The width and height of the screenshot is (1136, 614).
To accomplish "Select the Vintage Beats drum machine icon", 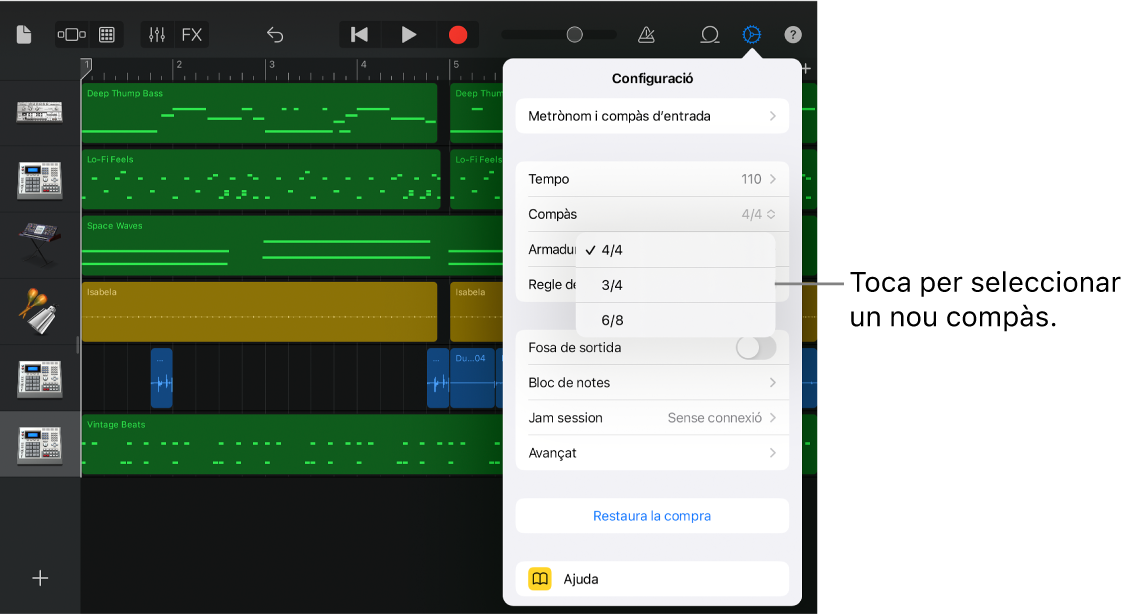I will 40,444.
